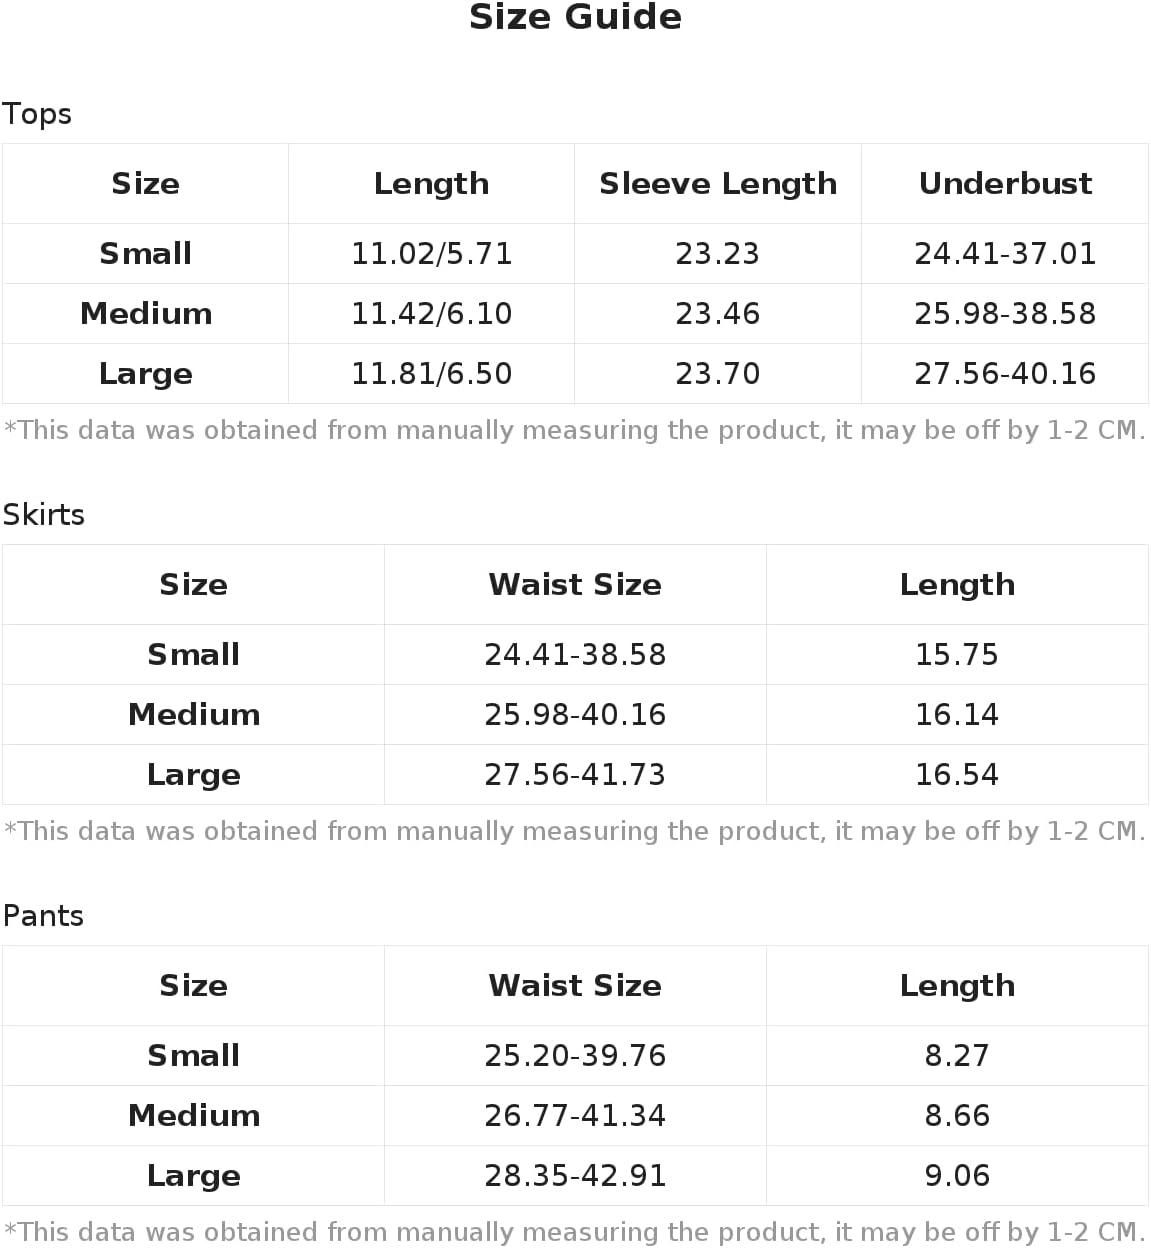Select the Small row in Pants table
The width and height of the screenshot is (1151, 1248).
(575, 1056)
